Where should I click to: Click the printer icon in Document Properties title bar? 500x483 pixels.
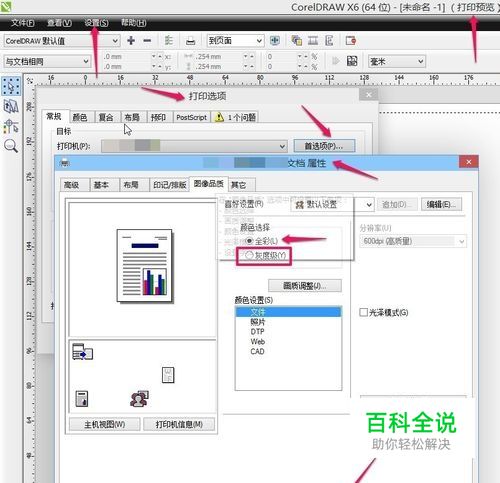pyautogui.click(x=65, y=163)
